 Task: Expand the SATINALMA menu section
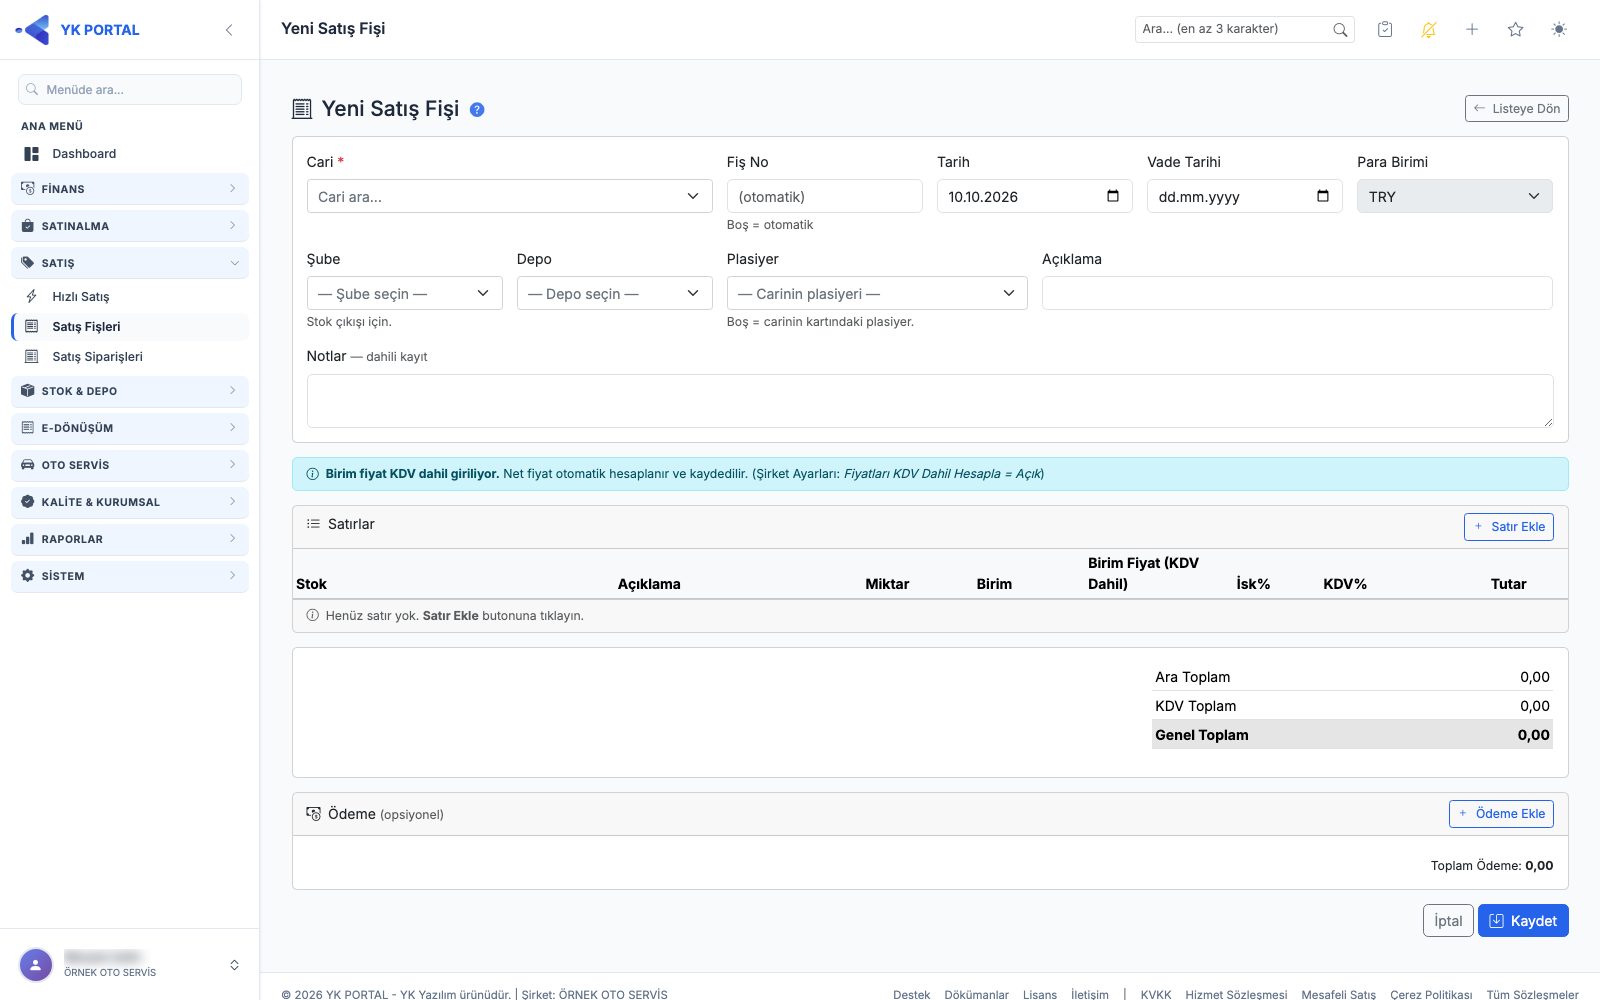[130, 226]
